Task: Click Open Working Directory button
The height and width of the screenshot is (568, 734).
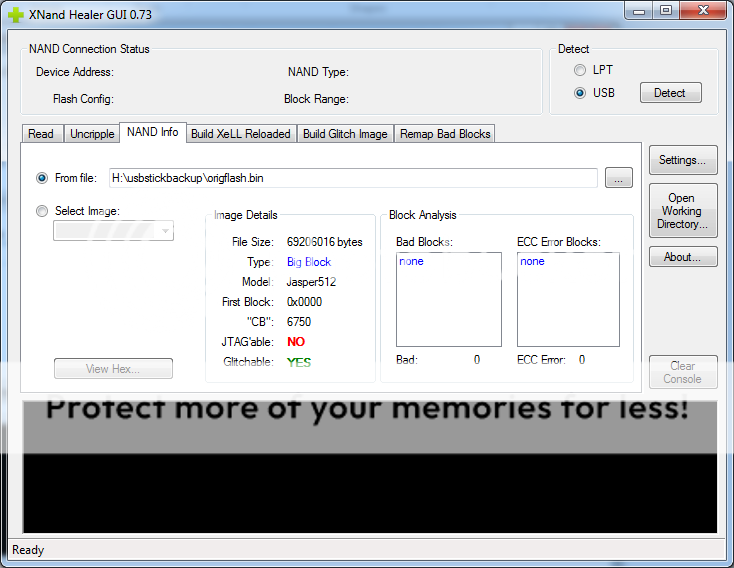Action: coord(682,211)
